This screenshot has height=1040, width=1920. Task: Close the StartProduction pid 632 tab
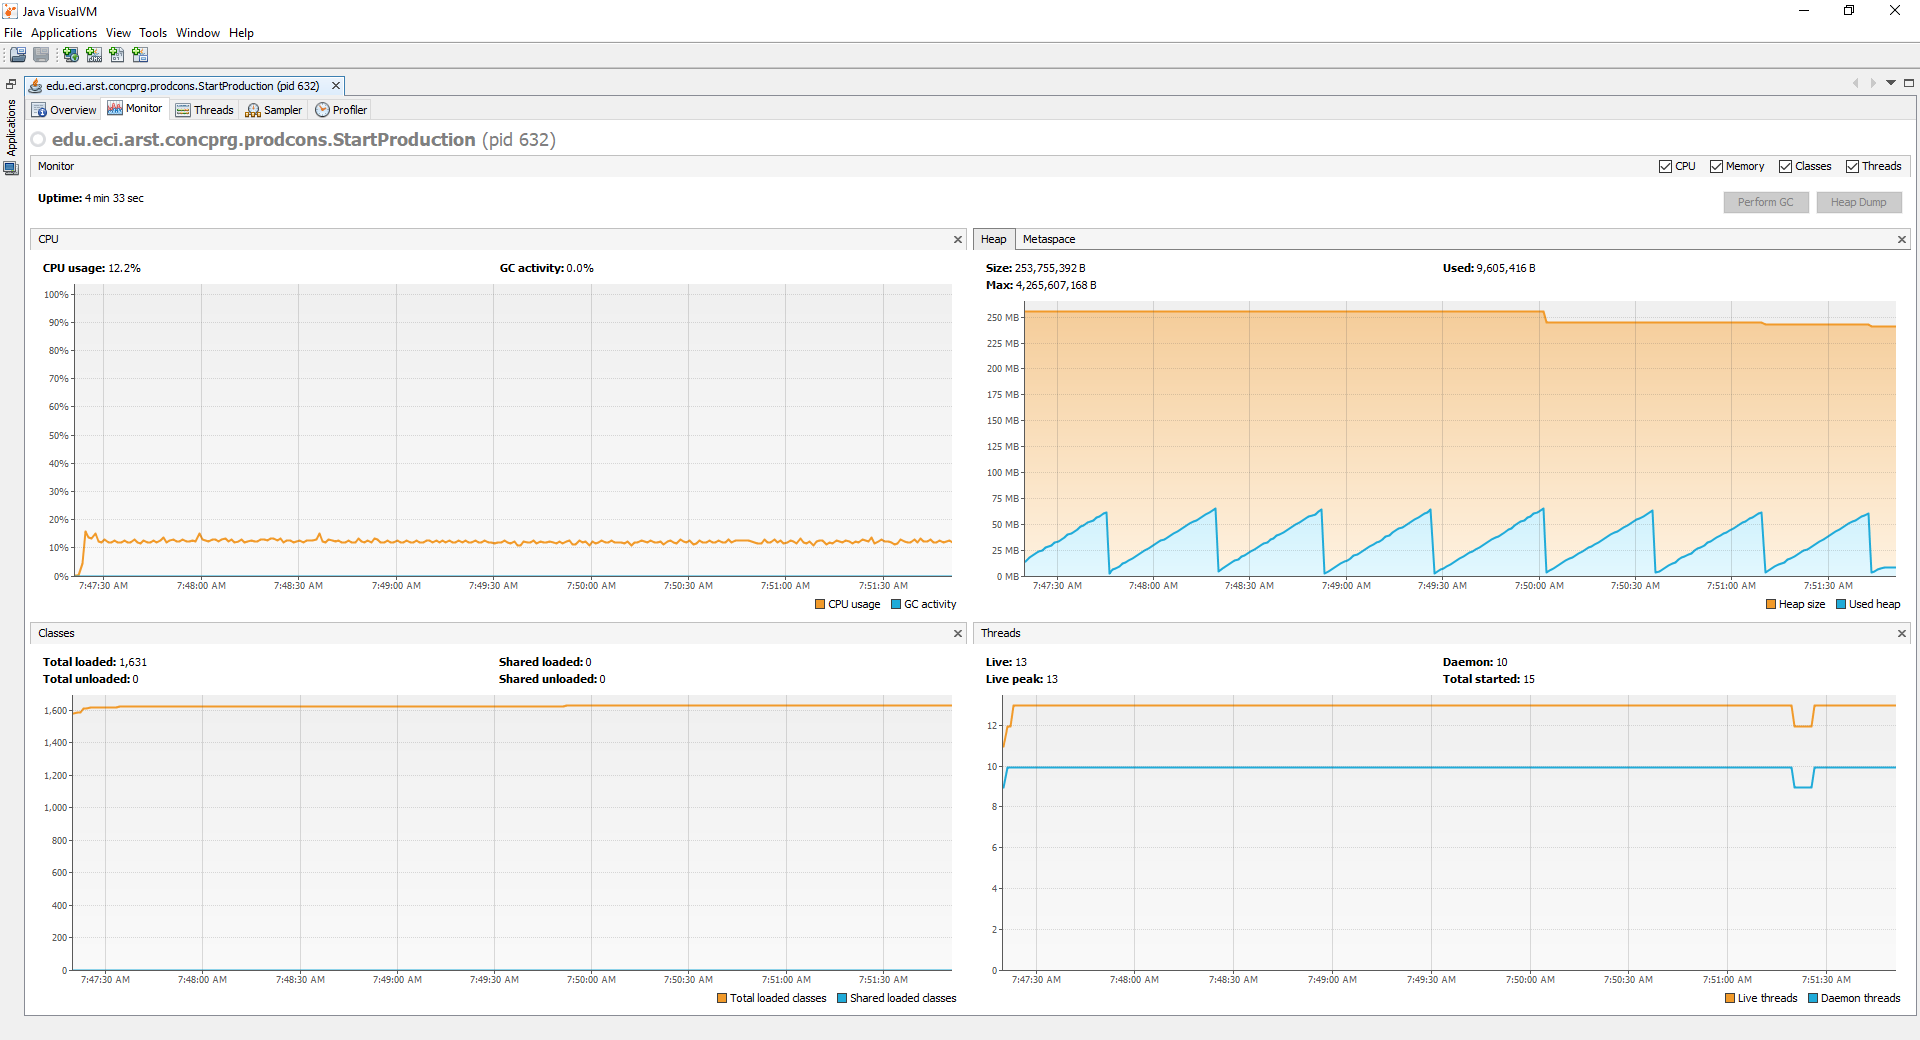pyautogui.click(x=336, y=86)
